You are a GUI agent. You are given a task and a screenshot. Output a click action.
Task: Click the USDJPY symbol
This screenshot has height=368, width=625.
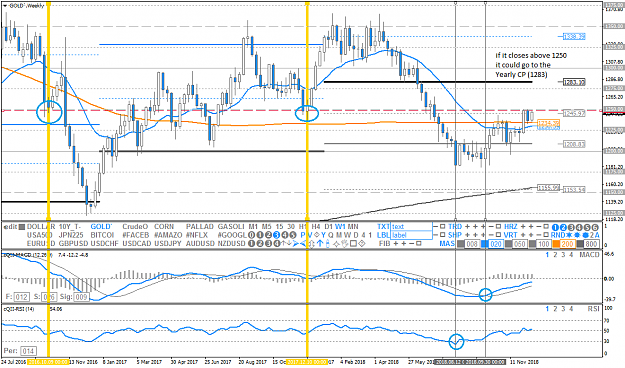pos(168,244)
